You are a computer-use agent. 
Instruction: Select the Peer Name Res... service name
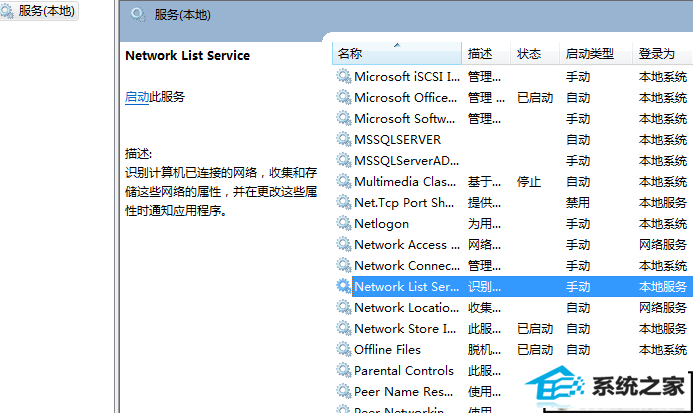tap(403, 392)
